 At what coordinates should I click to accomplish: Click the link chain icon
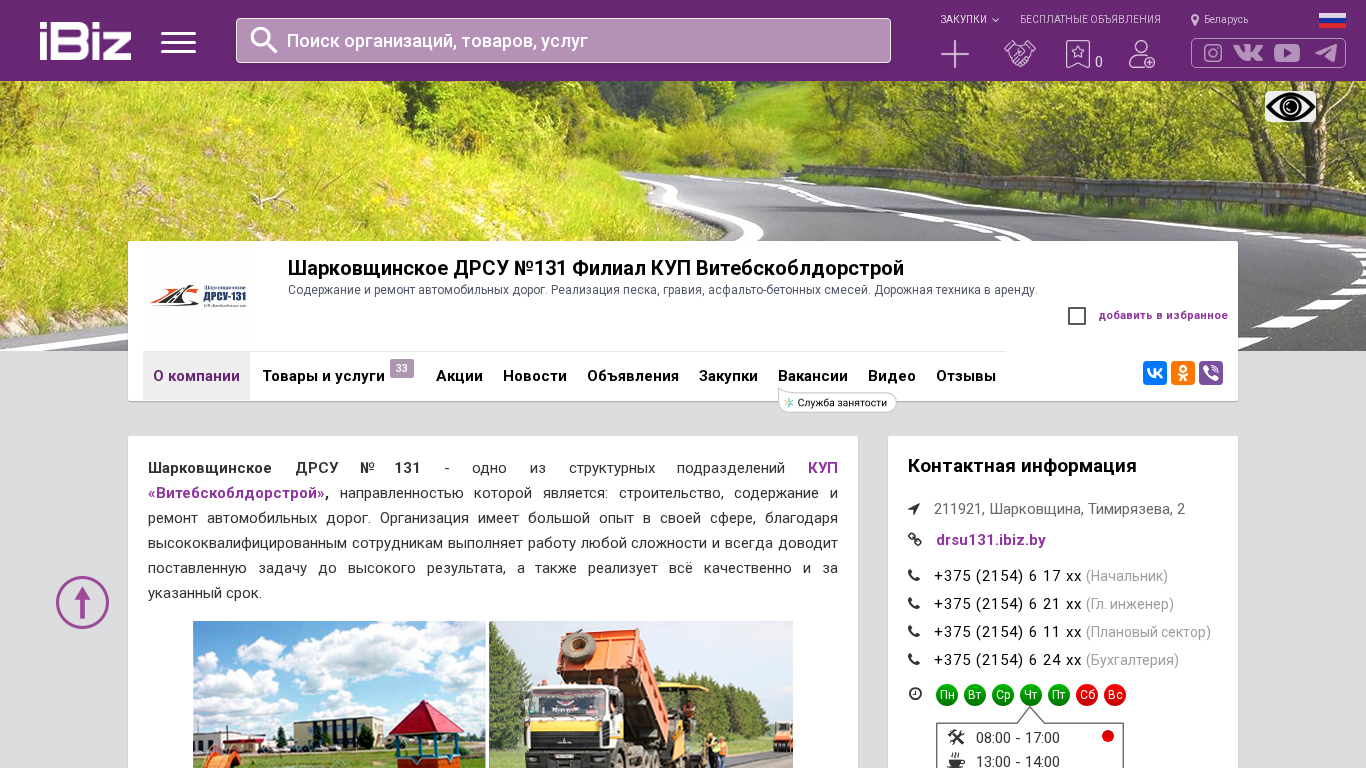point(915,540)
